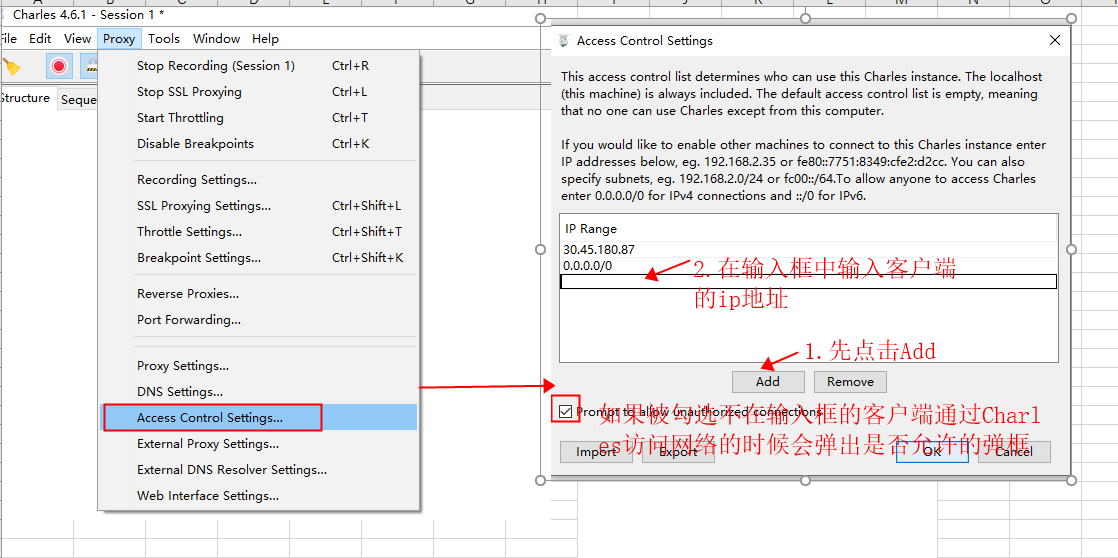Open Breakpoint Settings...
Screen dimensions: 1118x558
(258, 257)
